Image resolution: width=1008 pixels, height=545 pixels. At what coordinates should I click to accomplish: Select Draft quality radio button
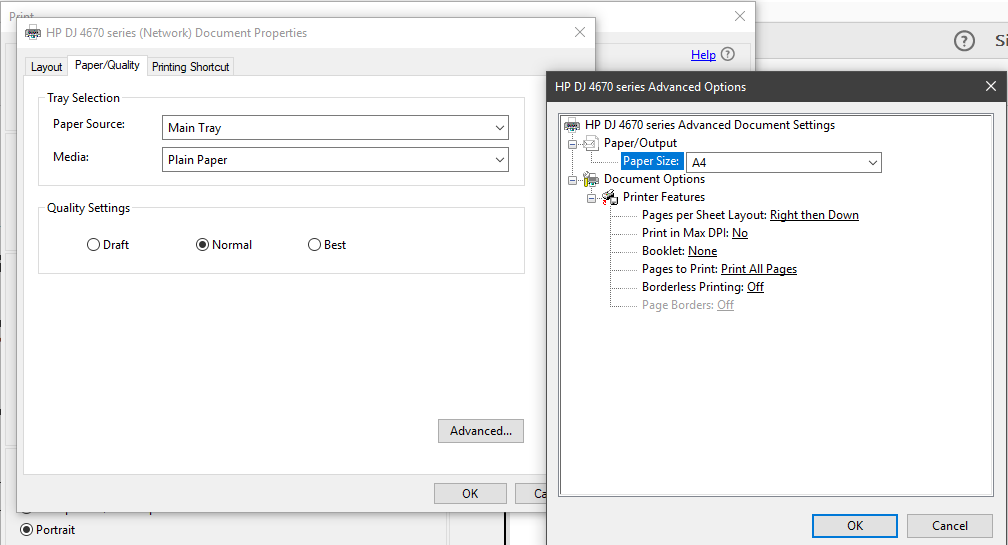pos(93,245)
